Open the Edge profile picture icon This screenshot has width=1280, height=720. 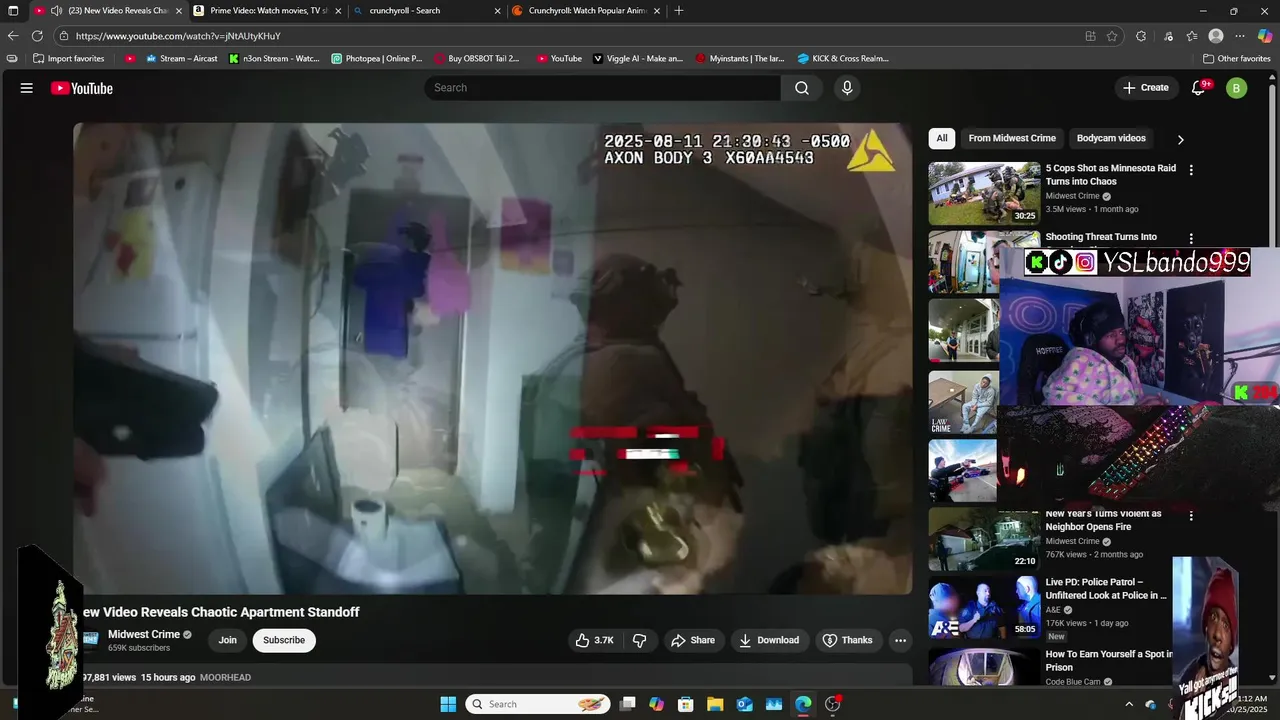pos(1216,36)
